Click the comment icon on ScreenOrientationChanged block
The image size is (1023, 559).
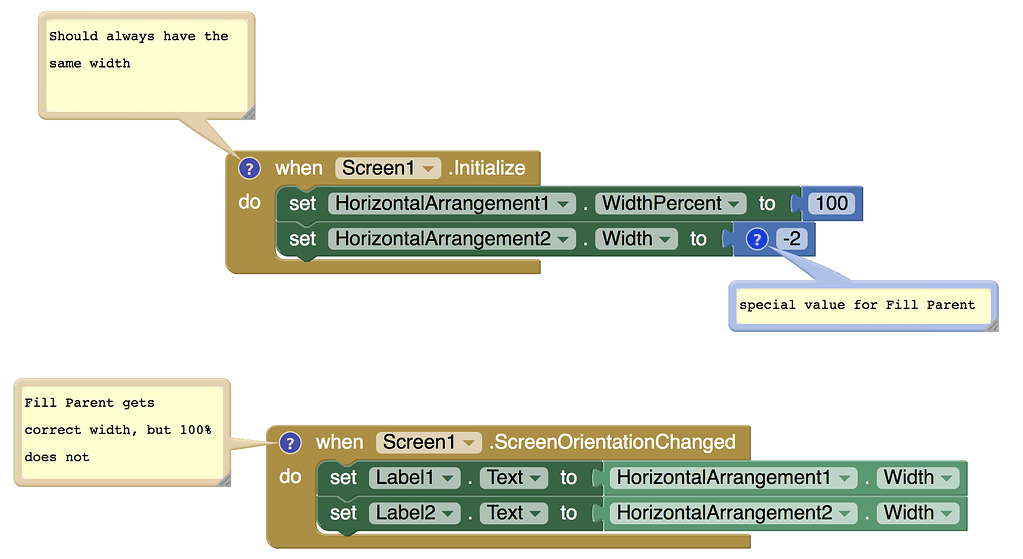point(290,442)
